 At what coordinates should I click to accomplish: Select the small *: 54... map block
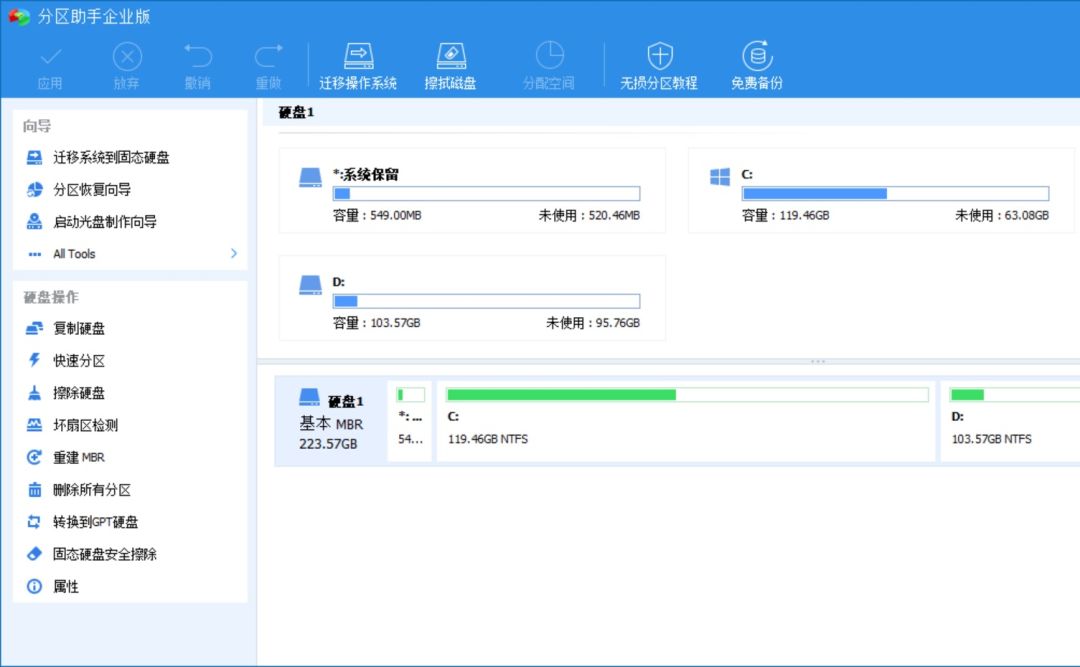coord(410,421)
